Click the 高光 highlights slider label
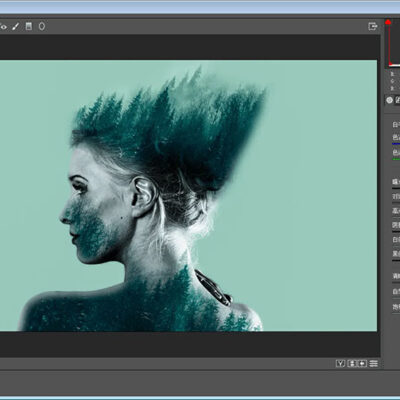 [396, 211]
